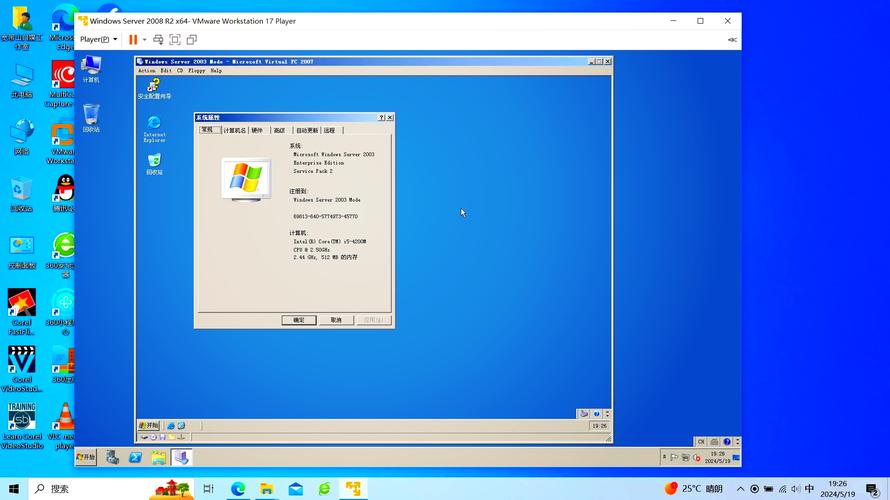Click the 取消 button in System Properties
This screenshot has width=890, height=500.
tap(335, 320)
